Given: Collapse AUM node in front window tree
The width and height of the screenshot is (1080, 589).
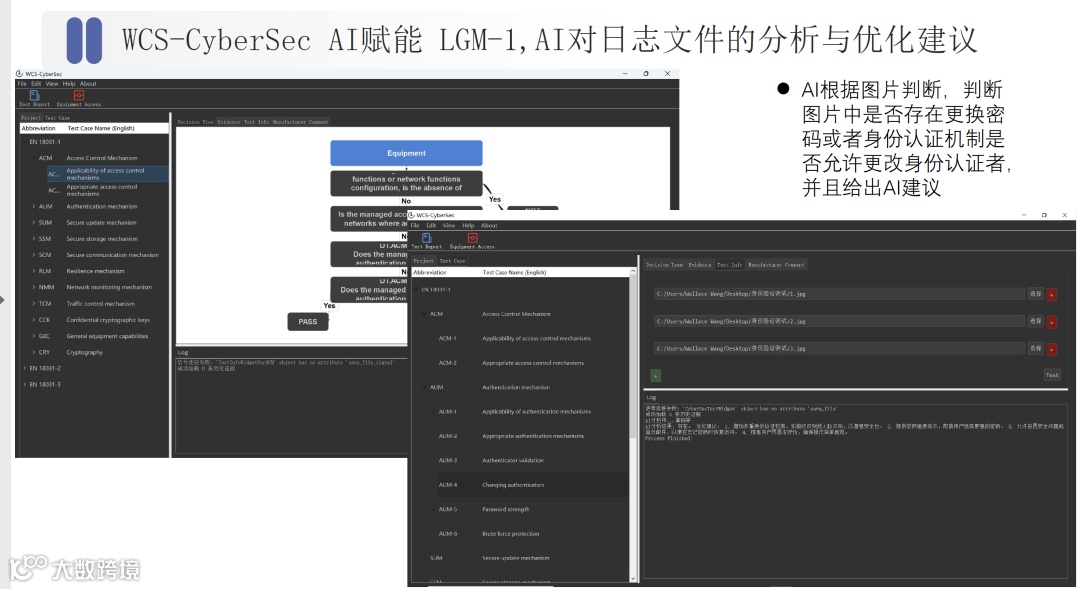Looking at the screenshot, I should [424, 387].
